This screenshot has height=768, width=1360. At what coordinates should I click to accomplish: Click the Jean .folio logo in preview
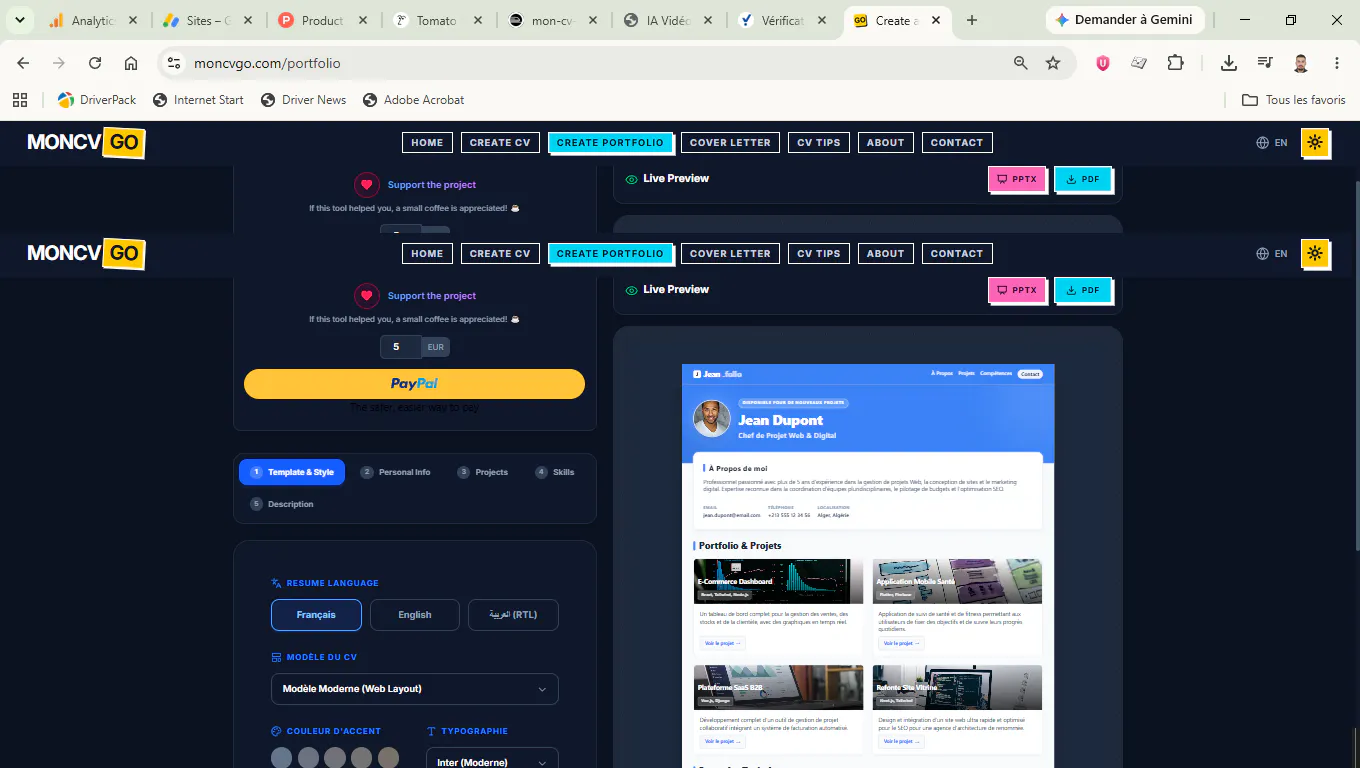pyautogui.click(x=718, y=374)
